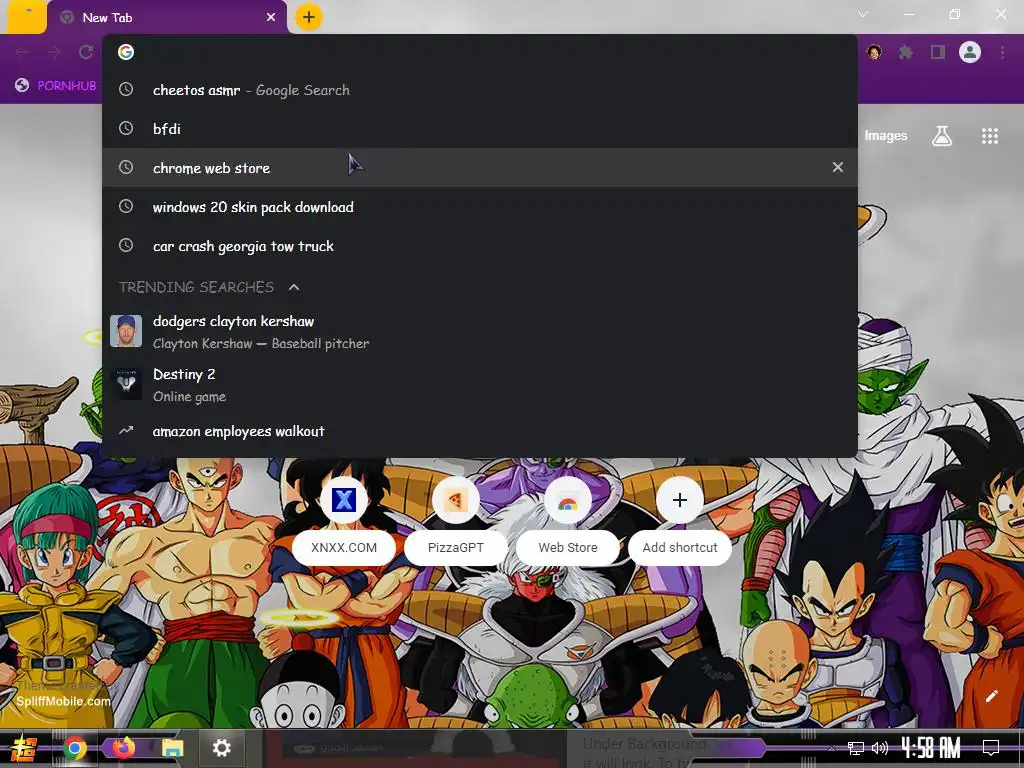Go back with the back arrow
Viewport: 1024px width, 768px height.
pos(22,52)
